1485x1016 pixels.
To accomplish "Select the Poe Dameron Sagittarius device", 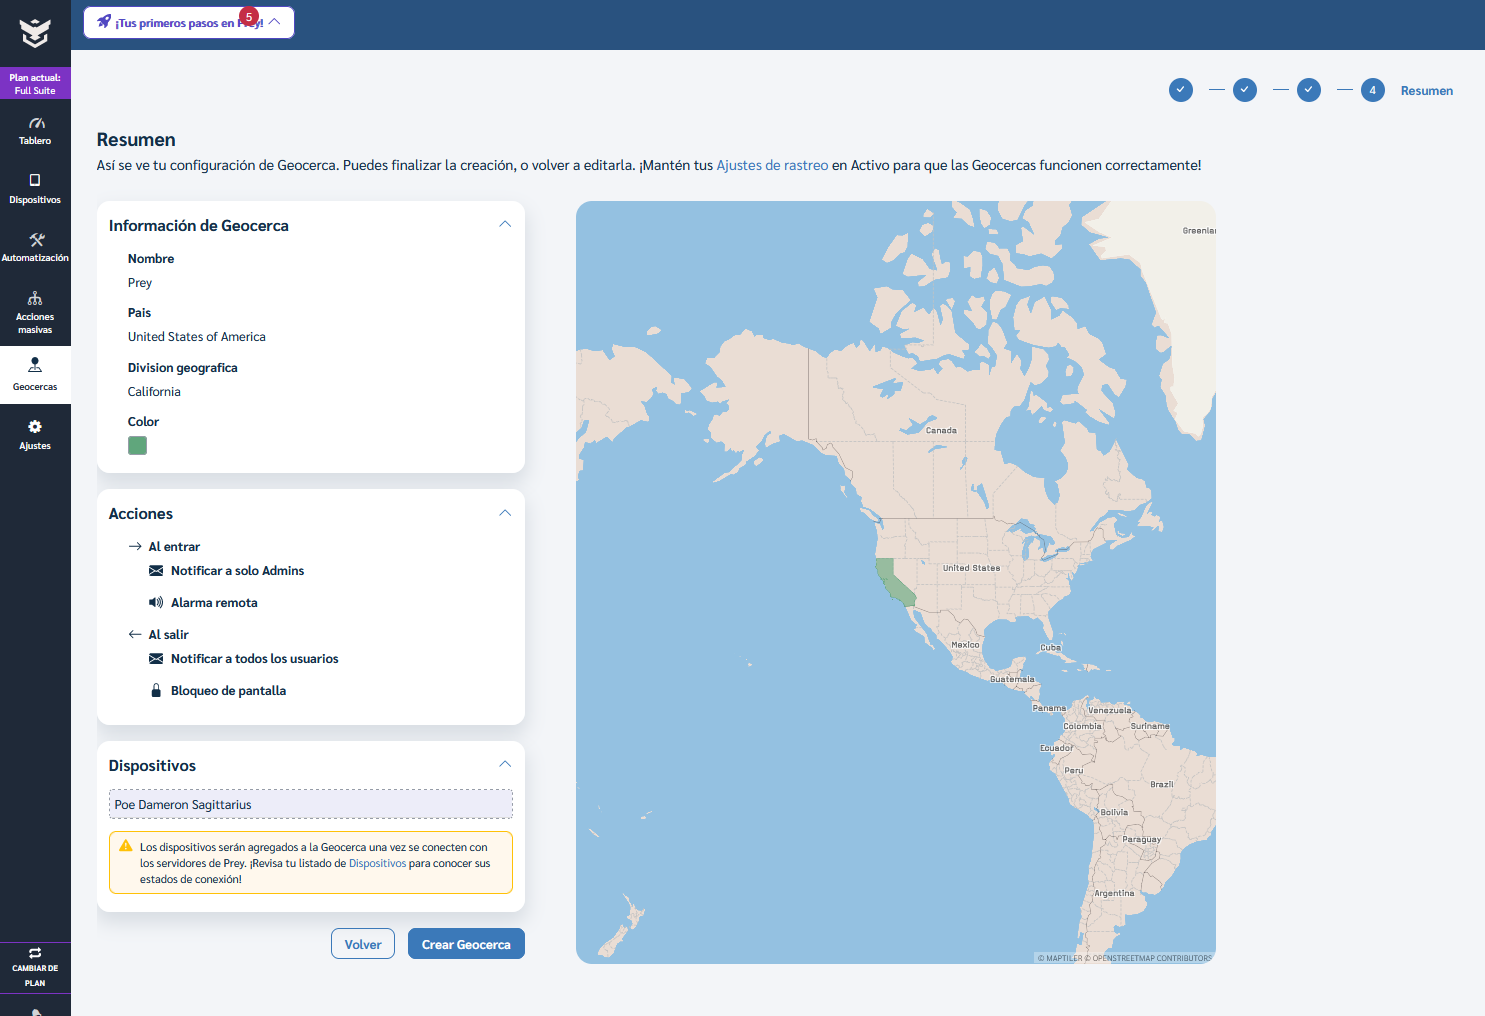I will tap(311, 804).
